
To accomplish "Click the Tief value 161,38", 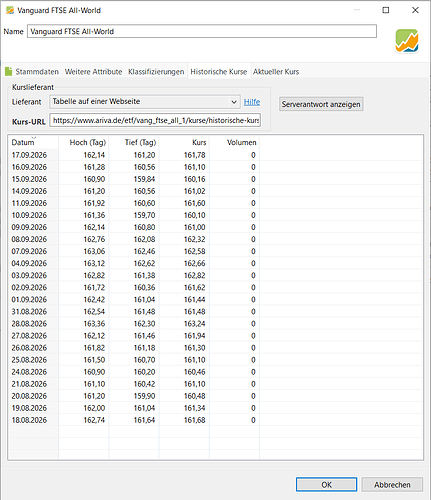I will tap(145, 275).
